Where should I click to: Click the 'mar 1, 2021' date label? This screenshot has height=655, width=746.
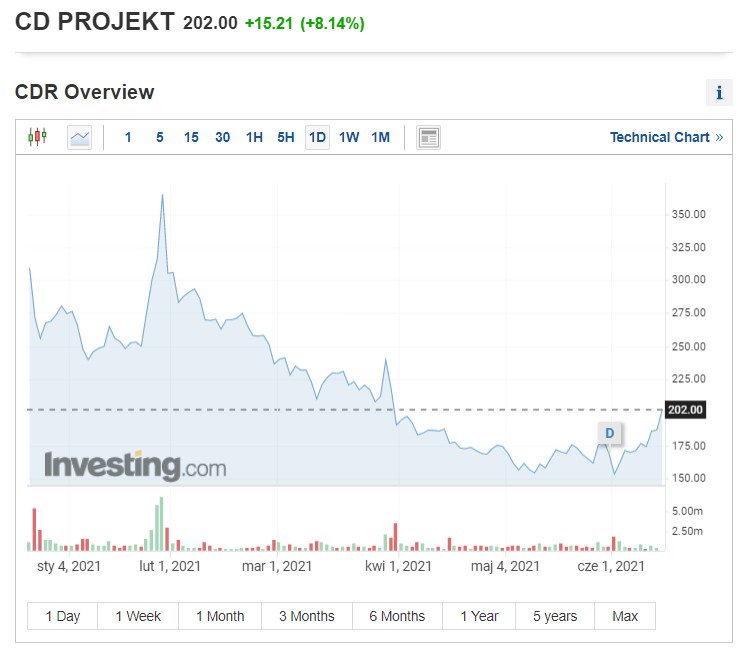(x=277, y=566)
